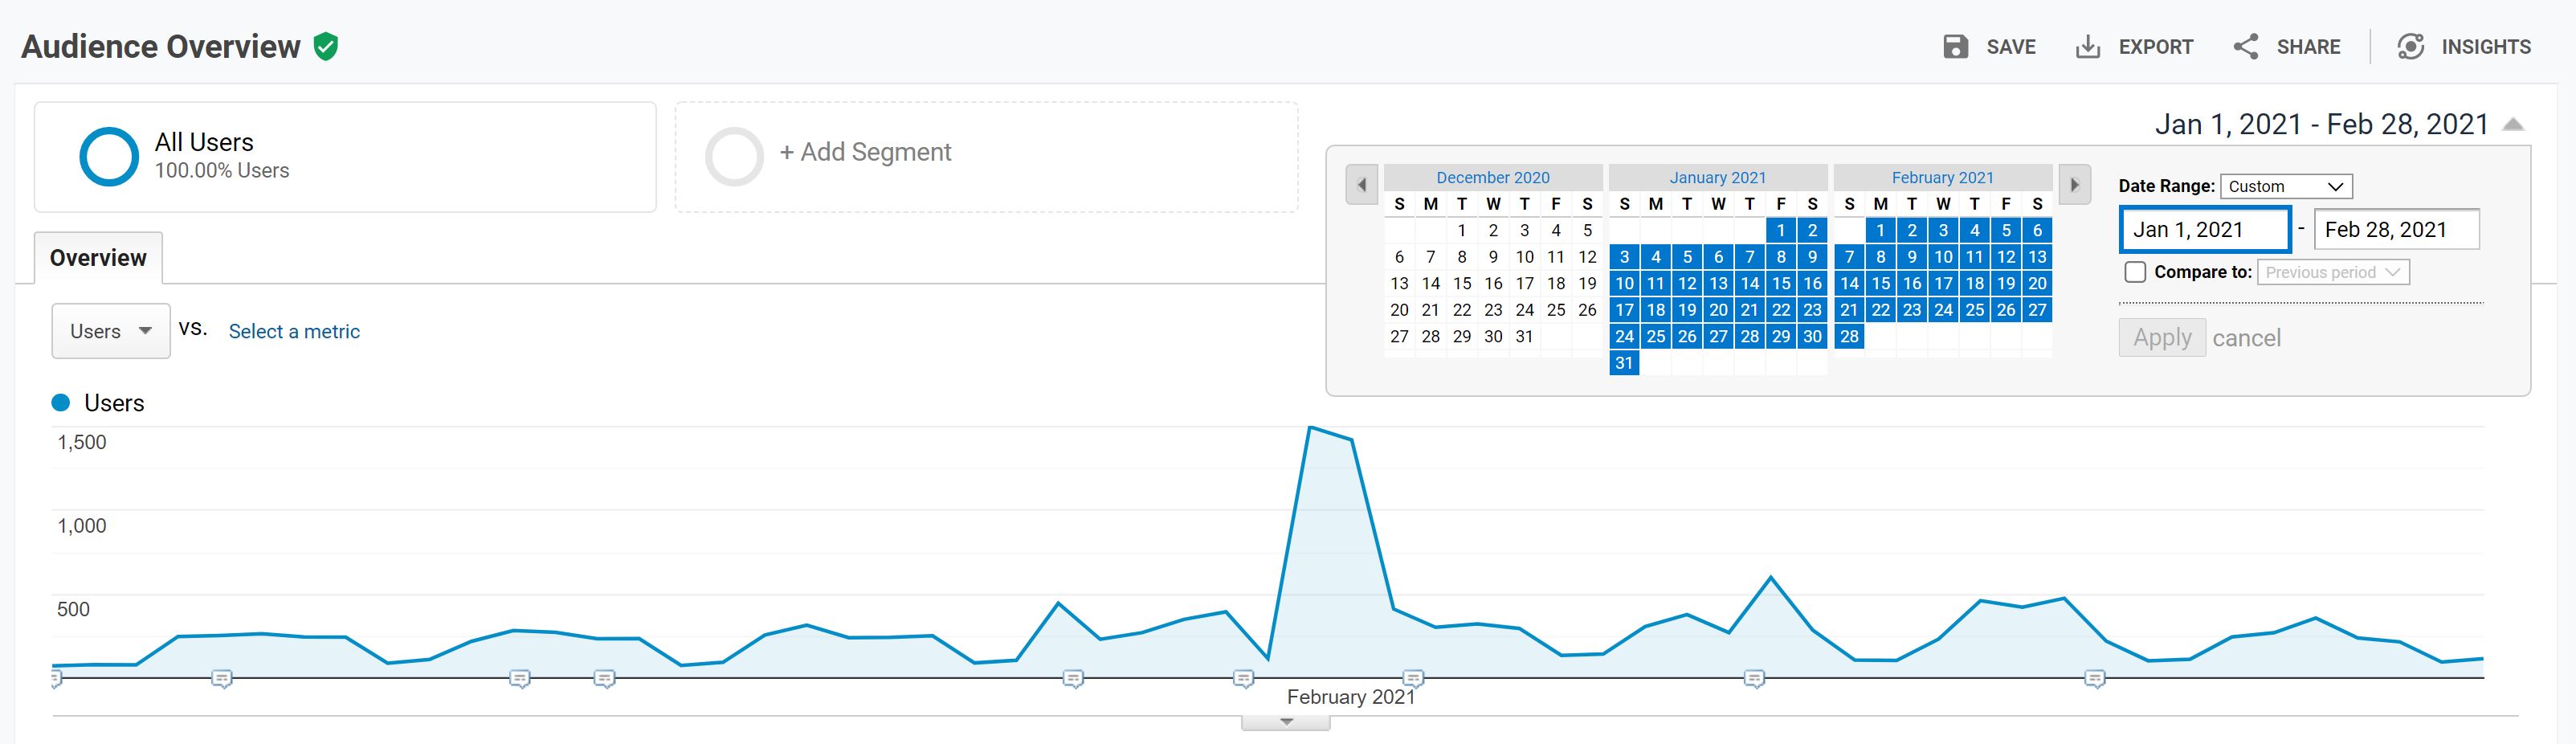Click the INSIGHTS label
The image size is (2576, 744).
click(x=2486, y=47)
